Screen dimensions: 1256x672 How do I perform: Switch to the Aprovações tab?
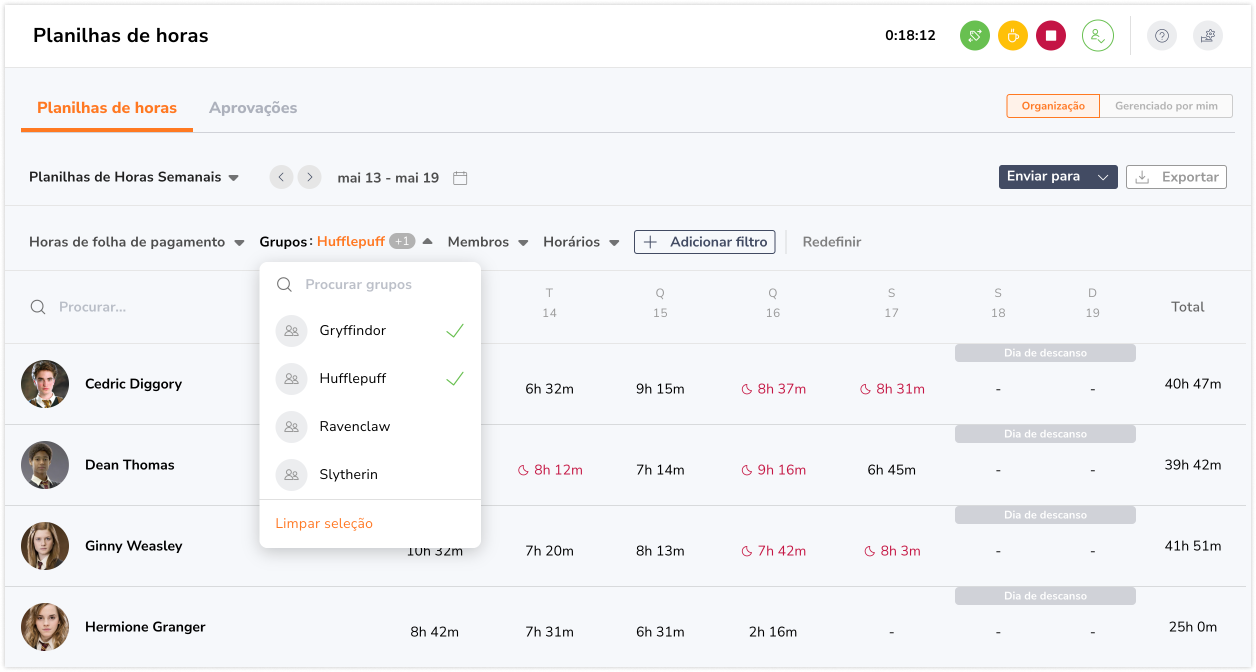253,108
